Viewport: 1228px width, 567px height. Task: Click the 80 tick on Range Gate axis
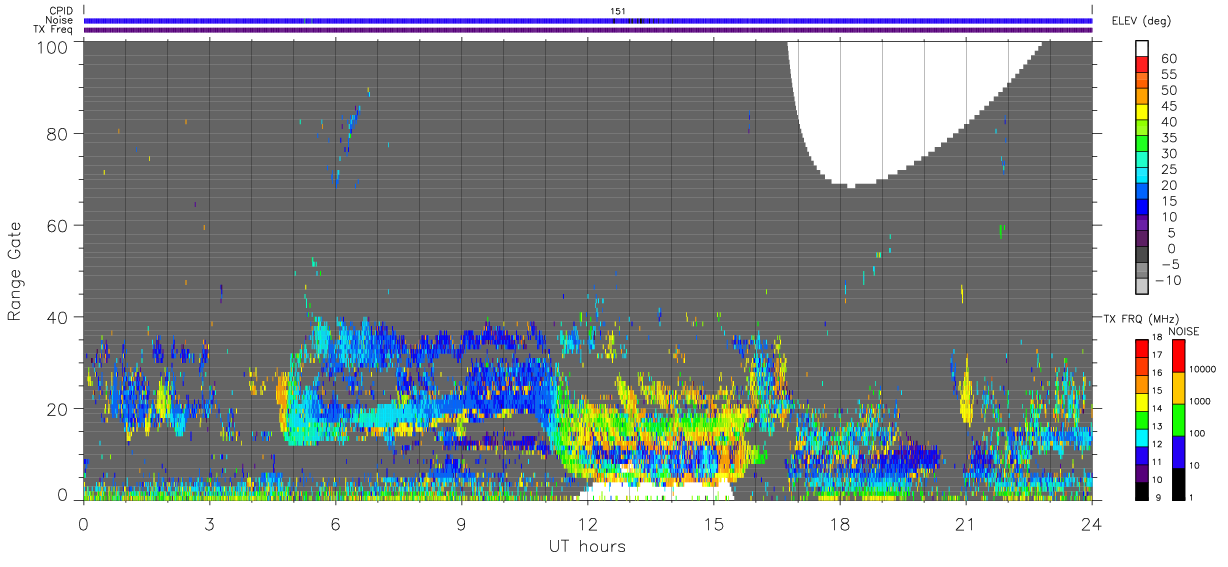[60, 133]
